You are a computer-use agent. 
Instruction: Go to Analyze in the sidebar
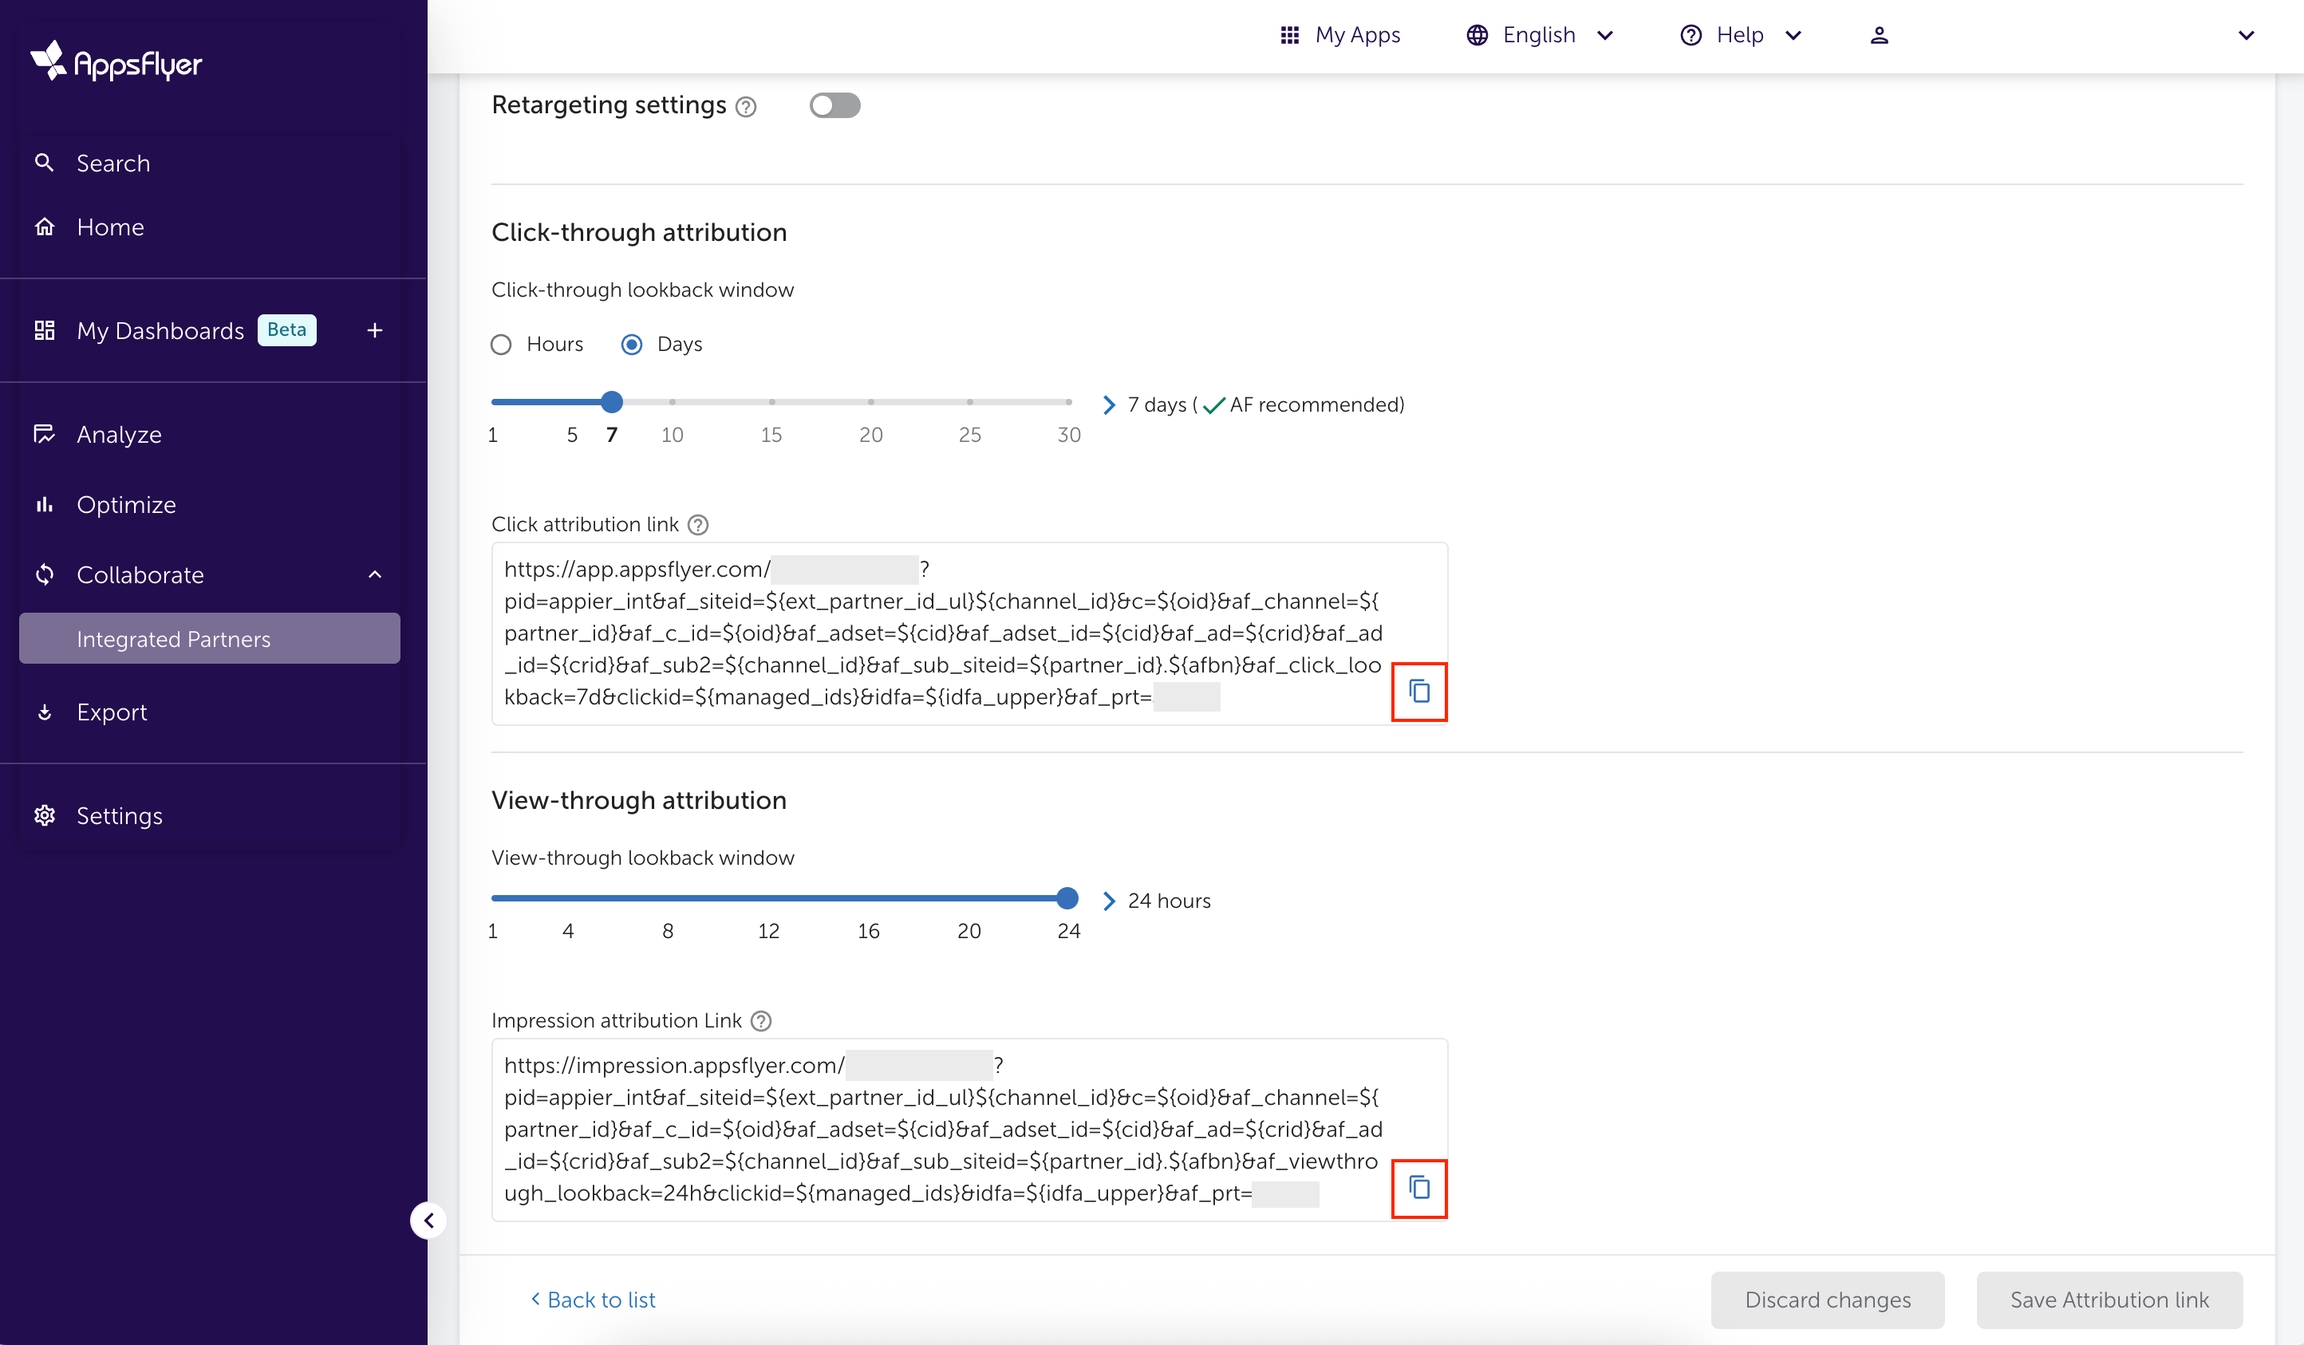[119, 435]
